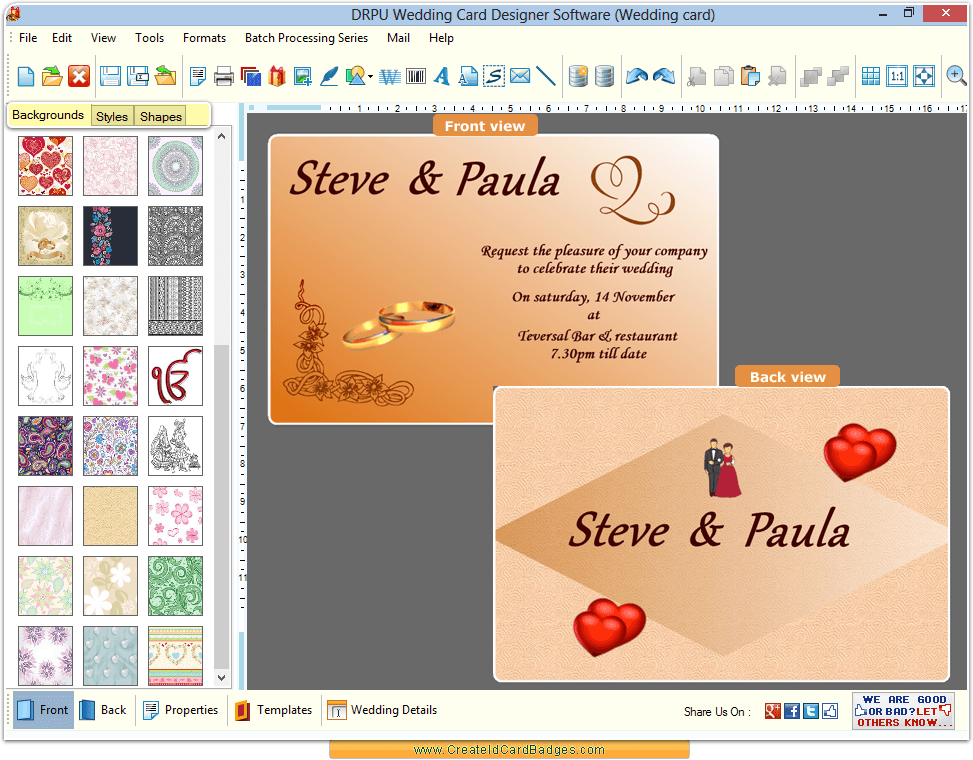Select the line drawing tool
Viewport: 973px width, 760px height.
tap(545, 76)
